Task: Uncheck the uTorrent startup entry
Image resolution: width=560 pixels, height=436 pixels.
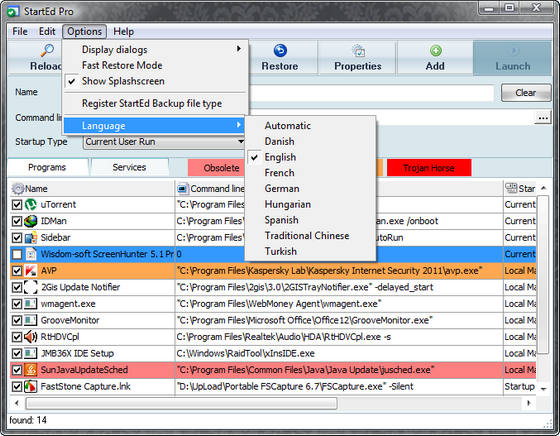Action: click(17, 205)
